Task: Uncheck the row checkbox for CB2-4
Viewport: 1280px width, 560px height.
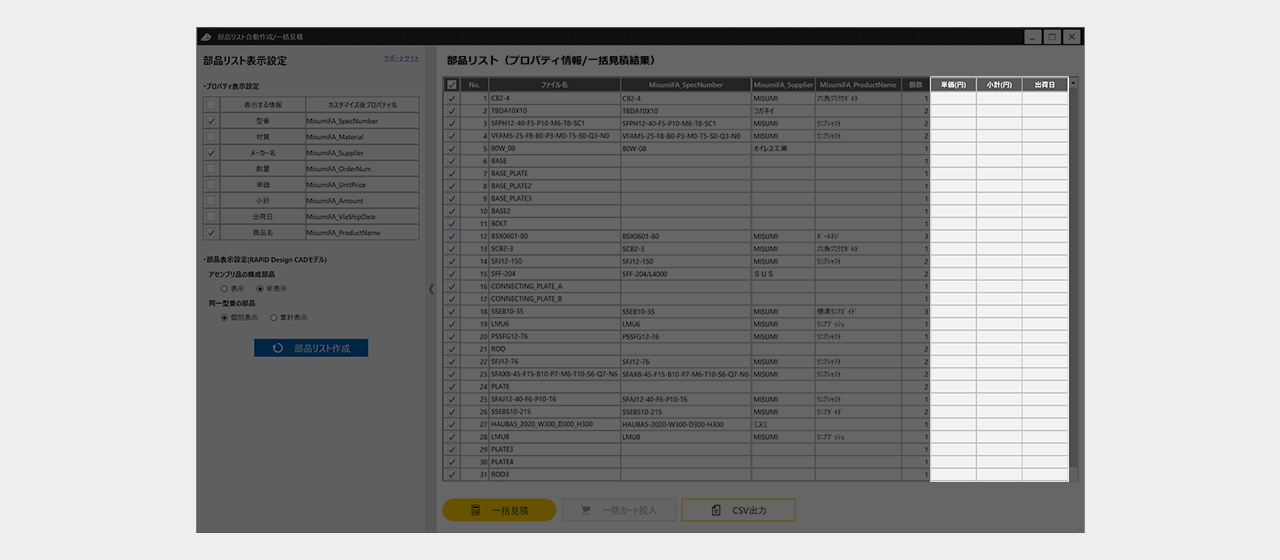Action: click(x=452, y=99)
